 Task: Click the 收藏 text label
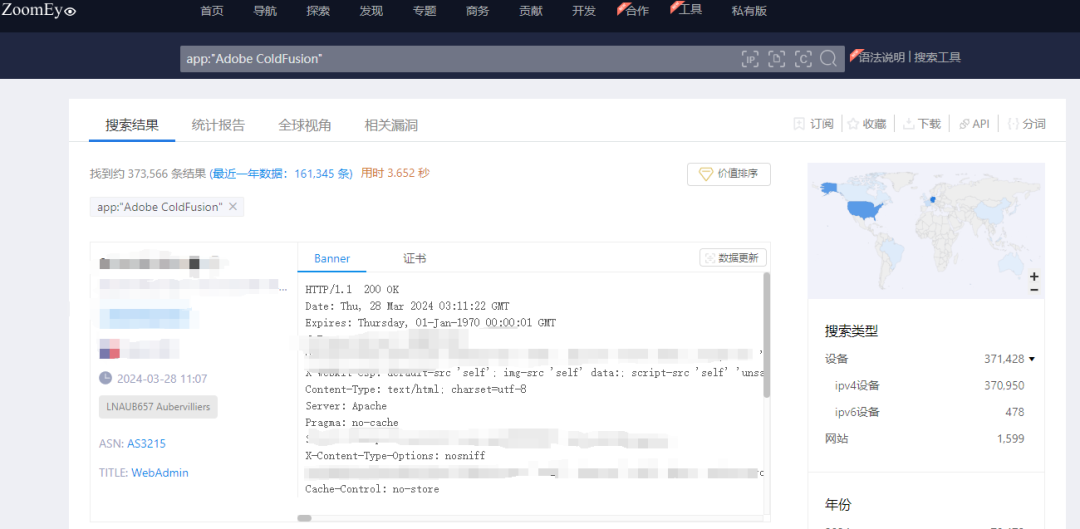875,124
